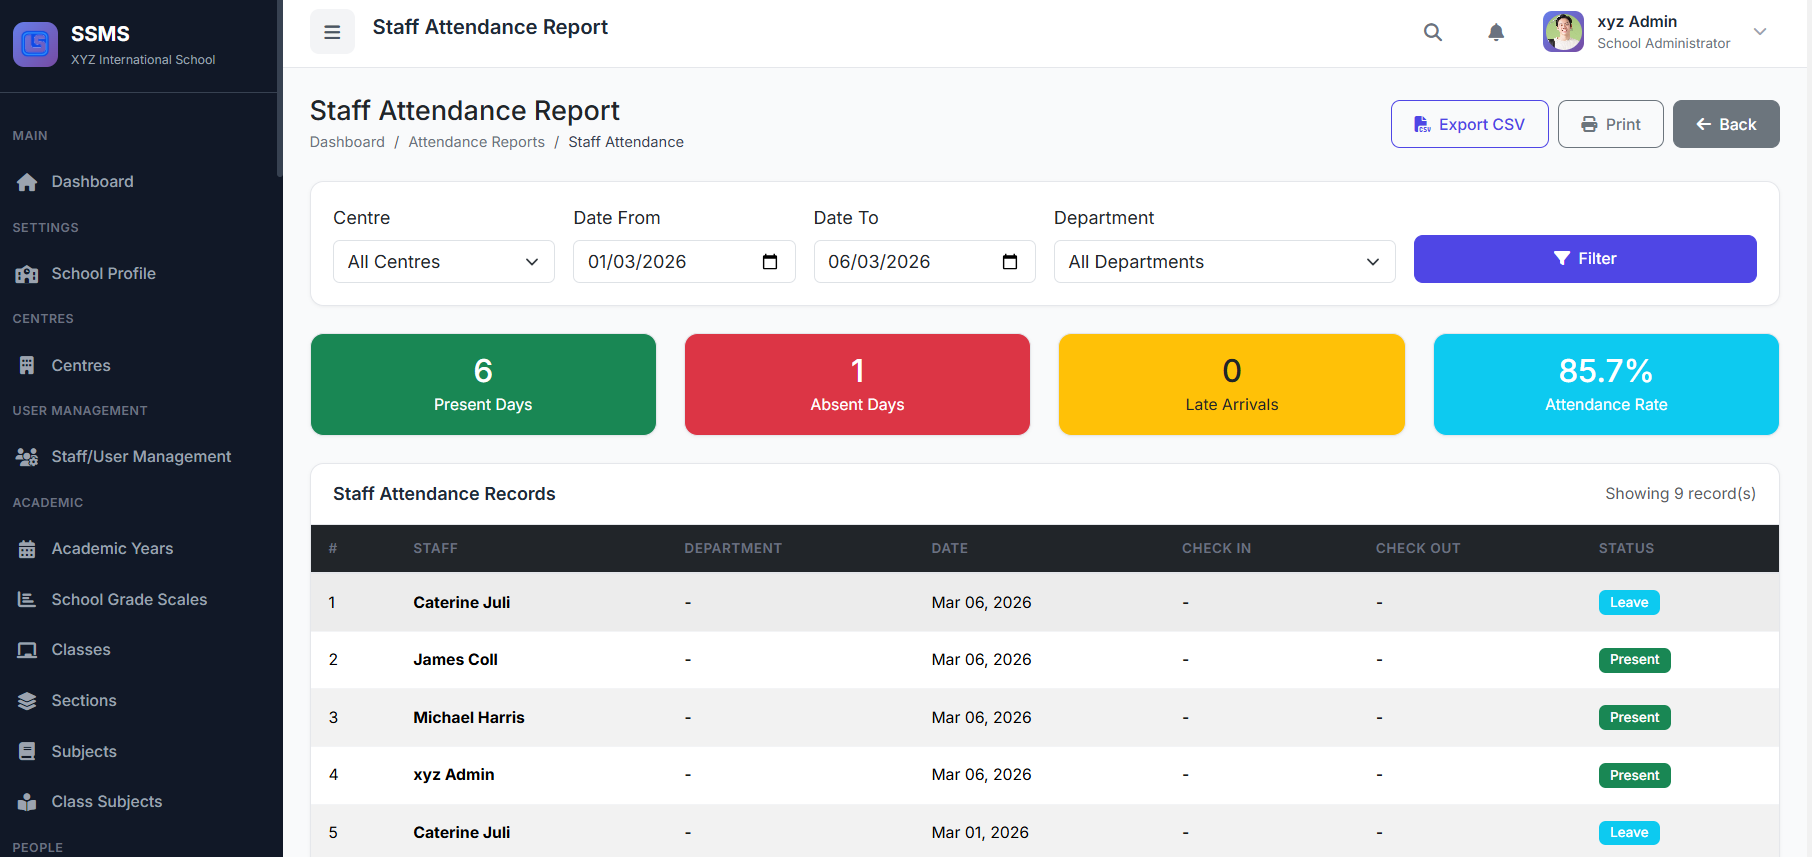Open the All Departments dropdown

point(1223,262)
